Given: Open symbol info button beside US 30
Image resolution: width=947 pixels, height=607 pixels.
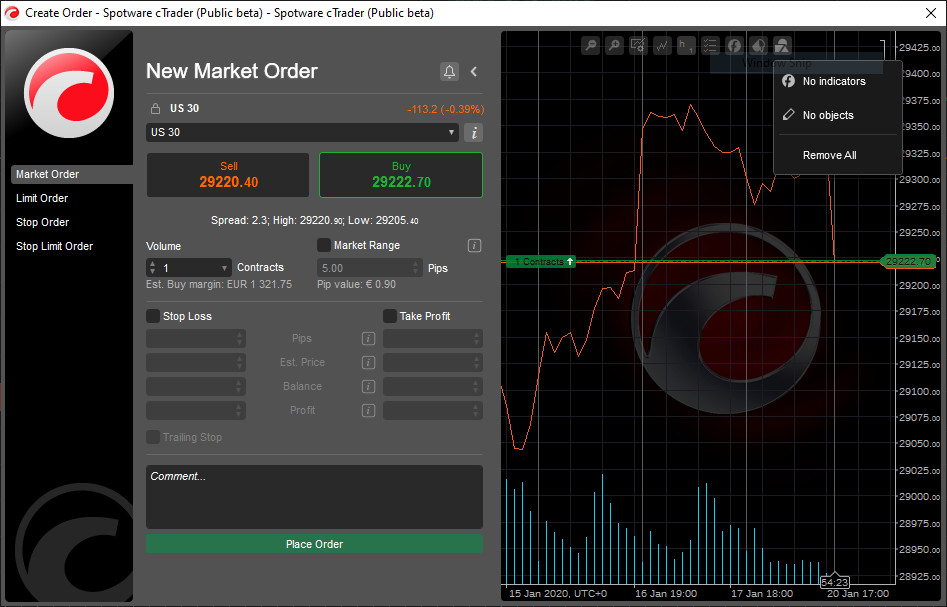Looking at the screenshot, I should [x=474, y=133].
